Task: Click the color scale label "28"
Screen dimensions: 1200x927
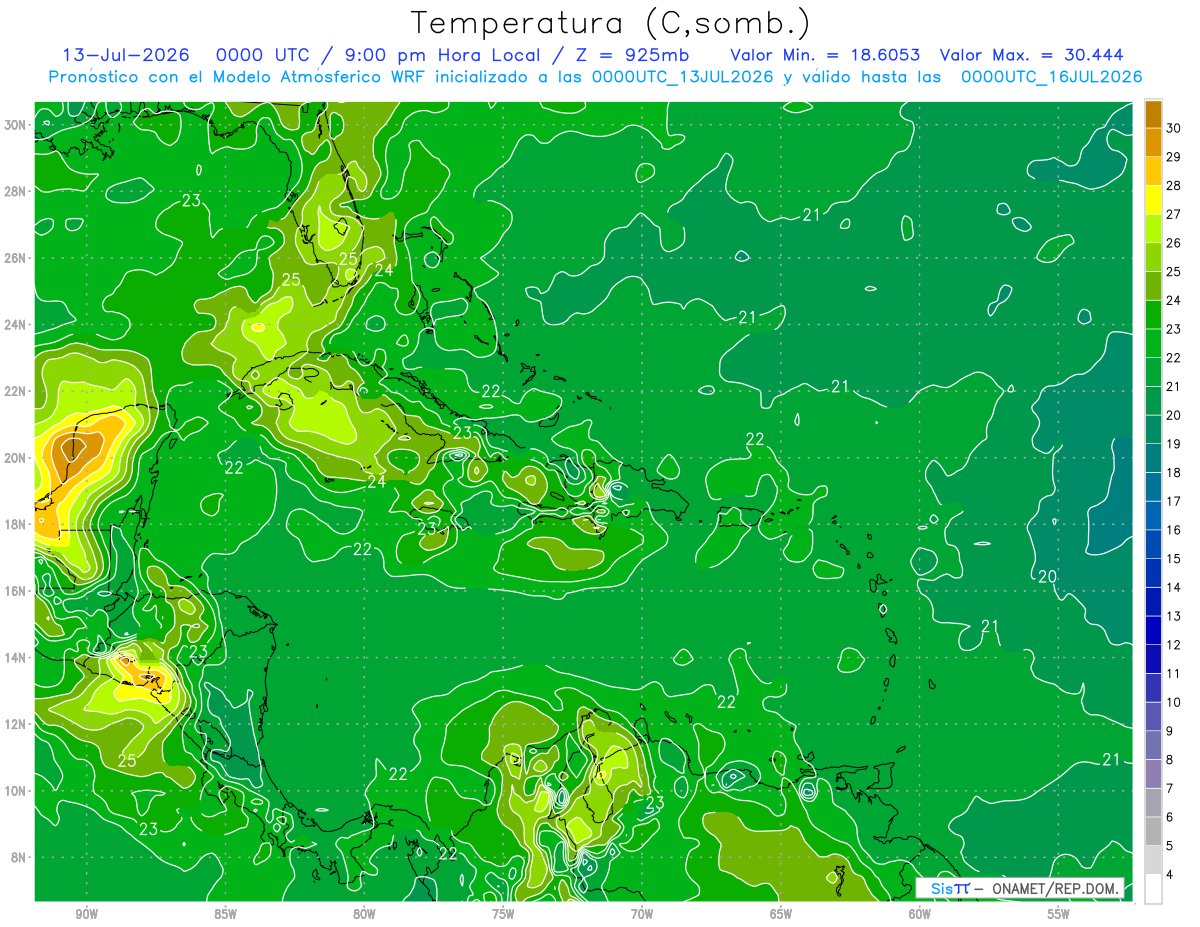Action: tap(1173, 186)
